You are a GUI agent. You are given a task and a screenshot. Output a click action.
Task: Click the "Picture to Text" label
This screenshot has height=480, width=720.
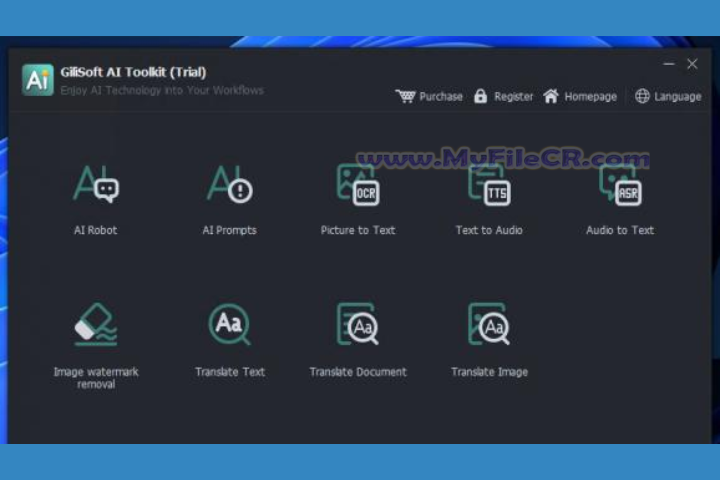[x=358, y=230]
